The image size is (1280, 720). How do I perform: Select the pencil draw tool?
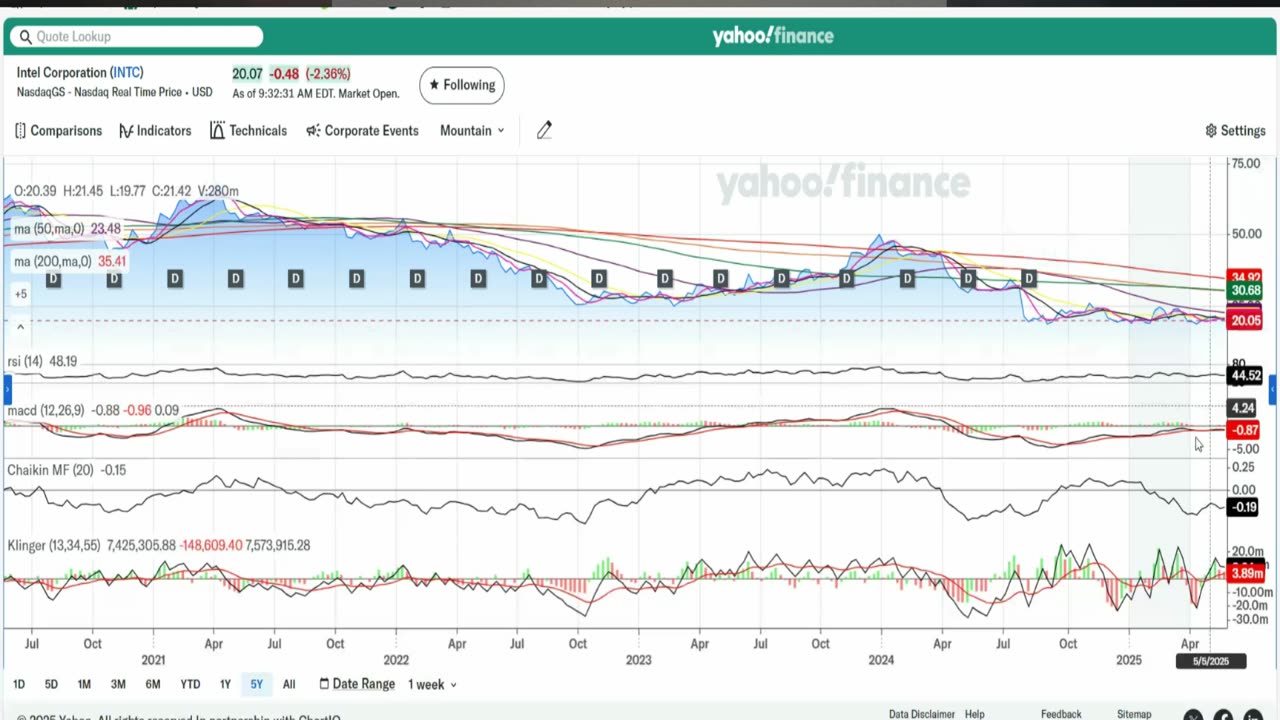[544, 130]
